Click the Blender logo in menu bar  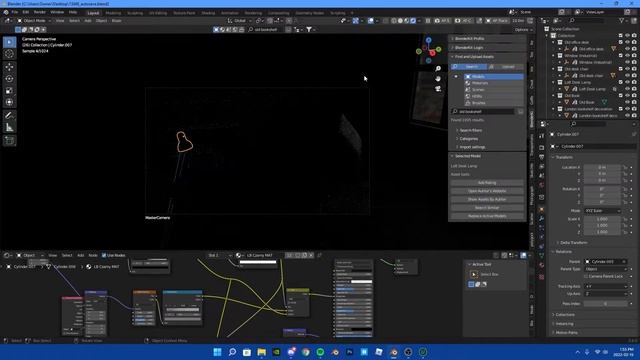coord(6,12)
